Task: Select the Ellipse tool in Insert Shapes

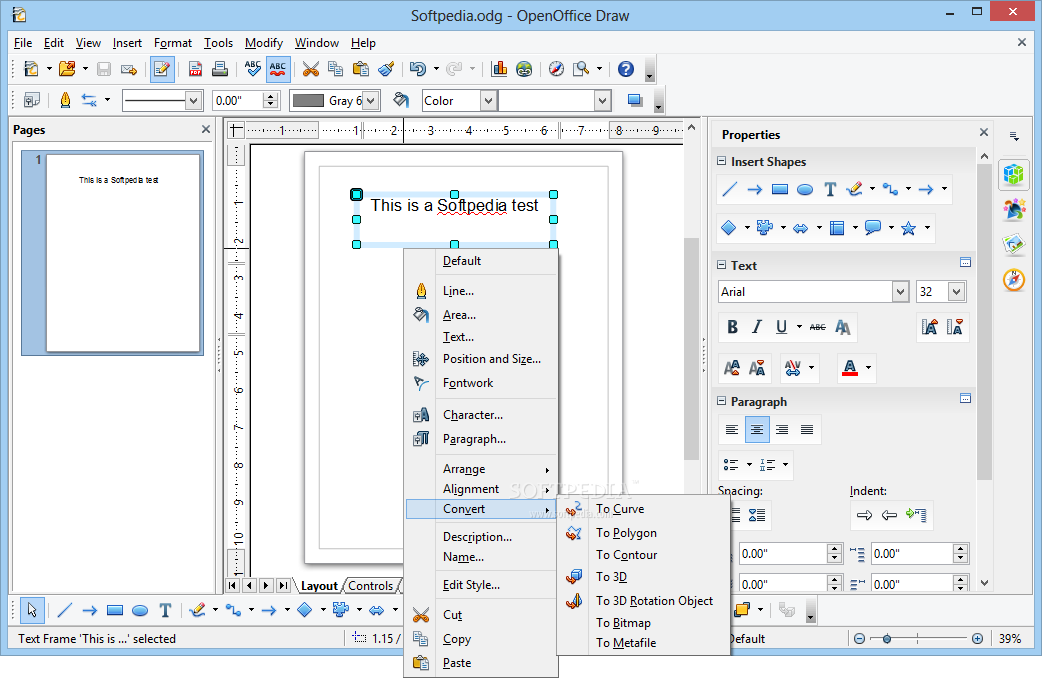Action: [x=805, y=189]
